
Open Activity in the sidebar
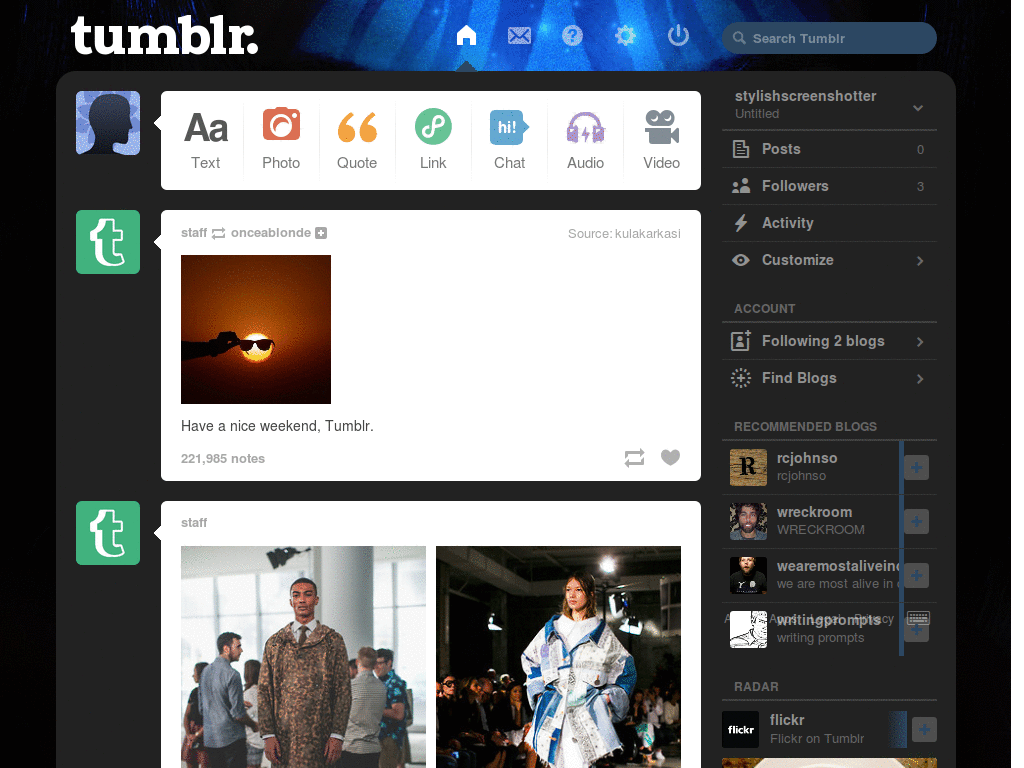tap(829, 223)
